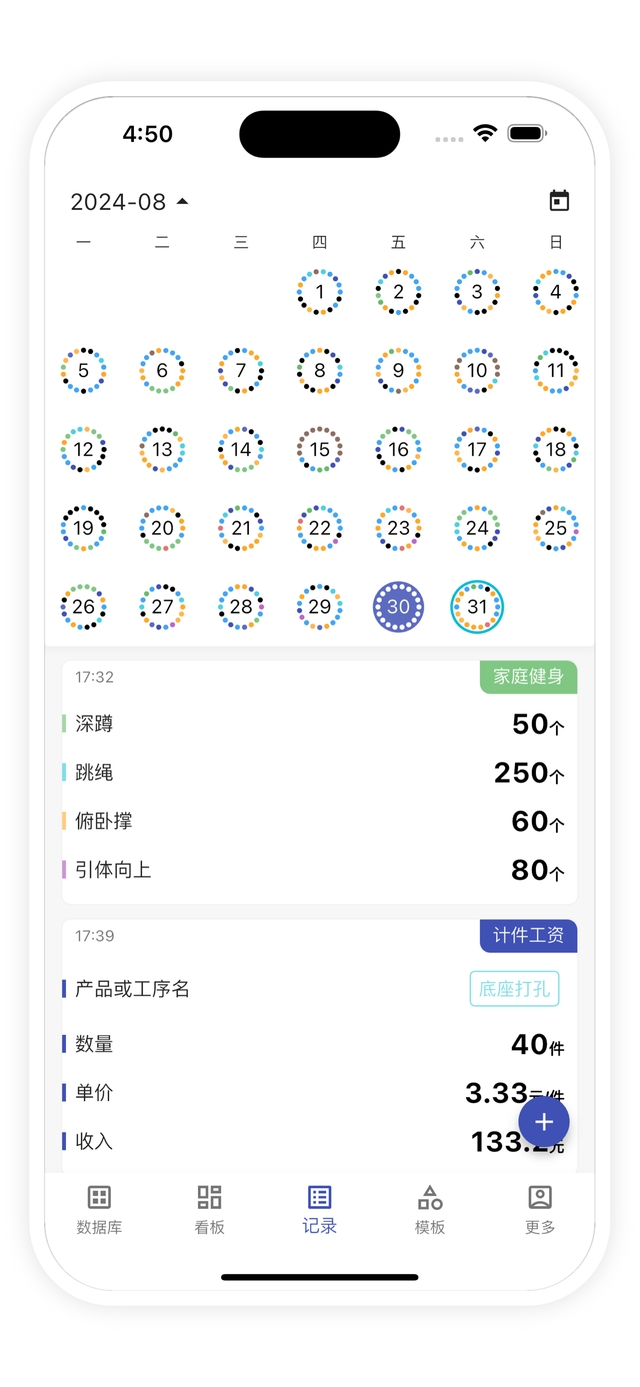The width and height of the screenshot is (640, 1387).
Task: Tap the 数量 40件 field row
Action: (x=319, y=1044)
